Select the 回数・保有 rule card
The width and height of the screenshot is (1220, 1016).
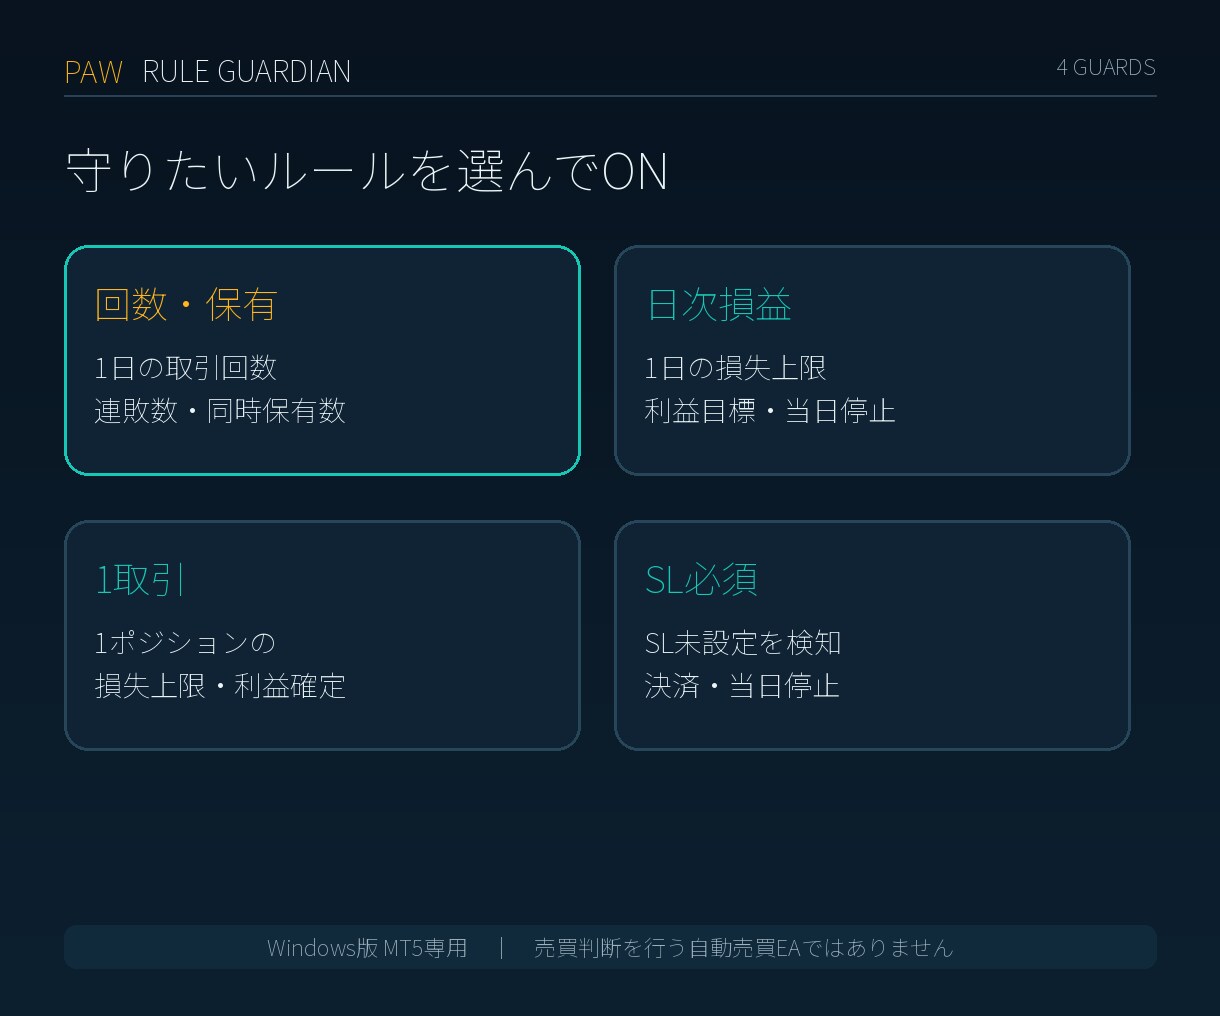tap(322, 360)
